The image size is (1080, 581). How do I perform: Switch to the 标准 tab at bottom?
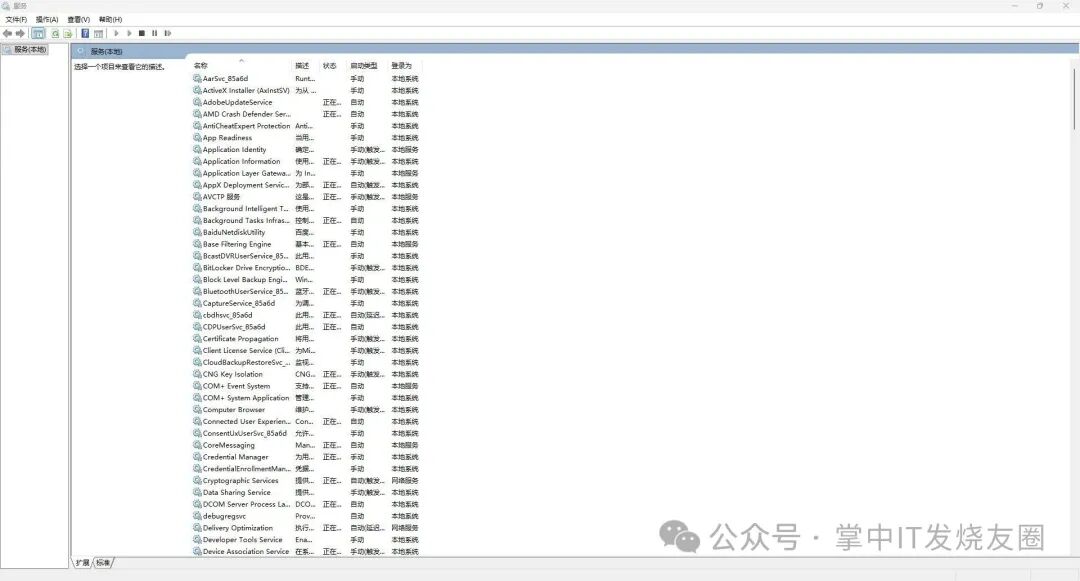coord(103,563)
